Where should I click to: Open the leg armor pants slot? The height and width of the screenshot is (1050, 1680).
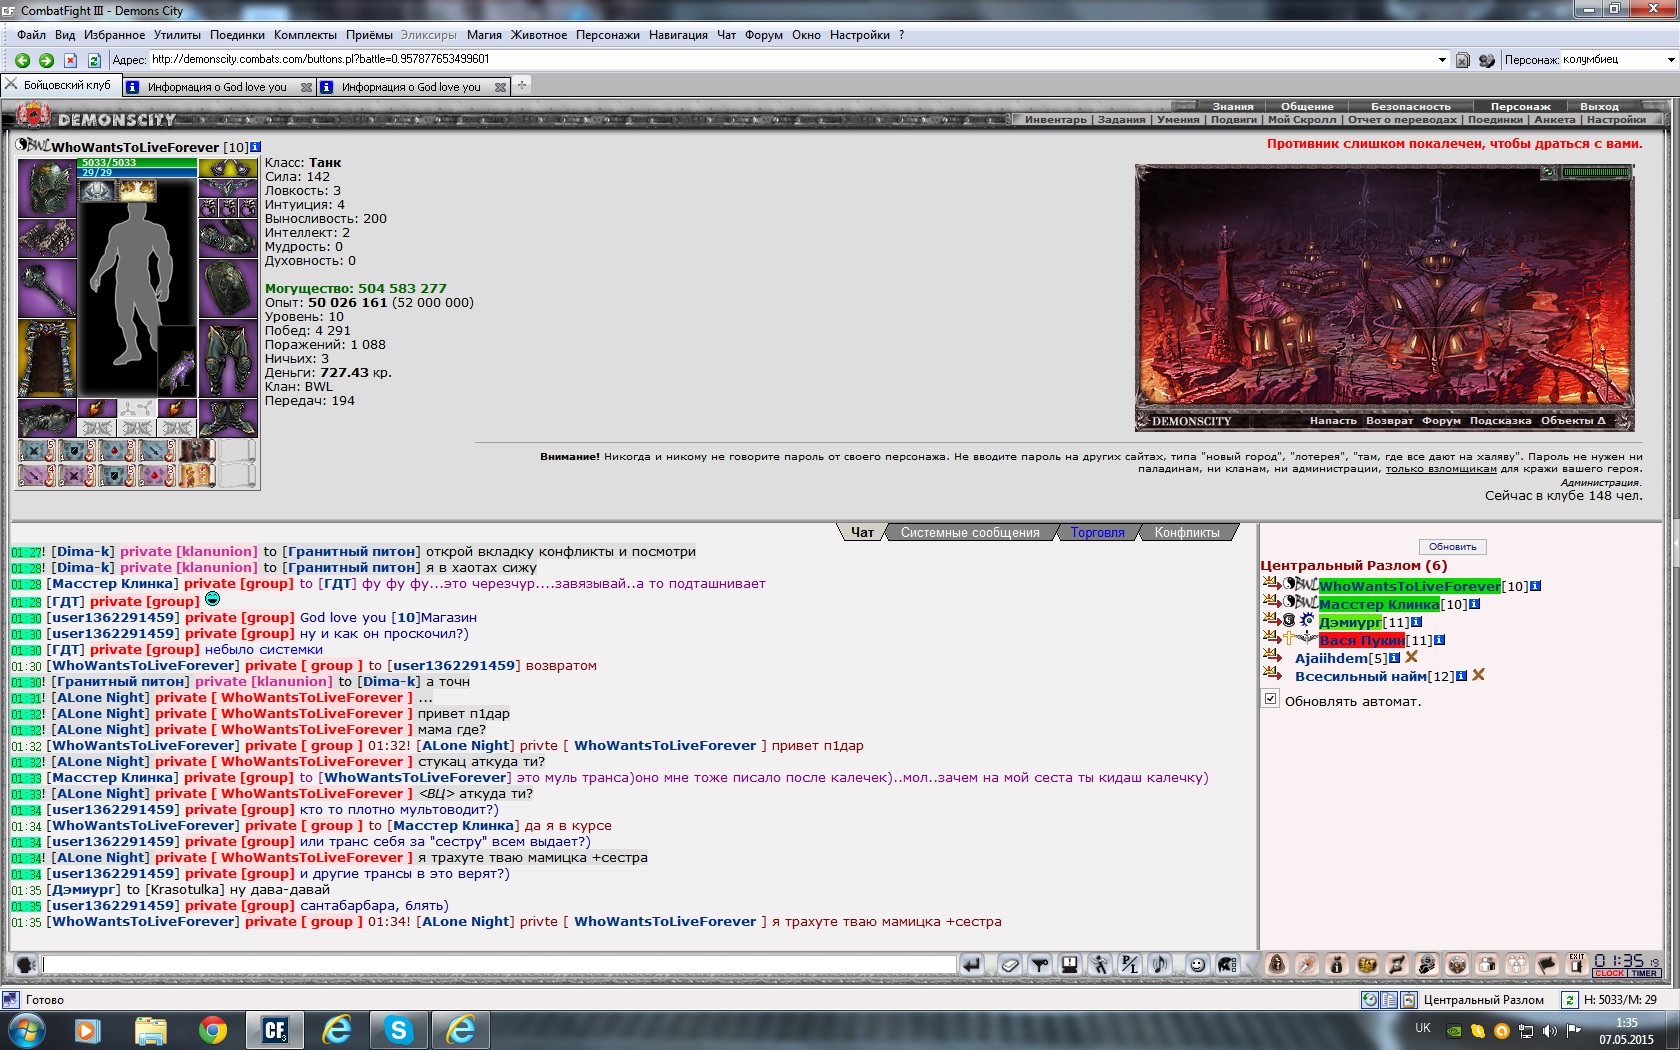tap(229, 358)
